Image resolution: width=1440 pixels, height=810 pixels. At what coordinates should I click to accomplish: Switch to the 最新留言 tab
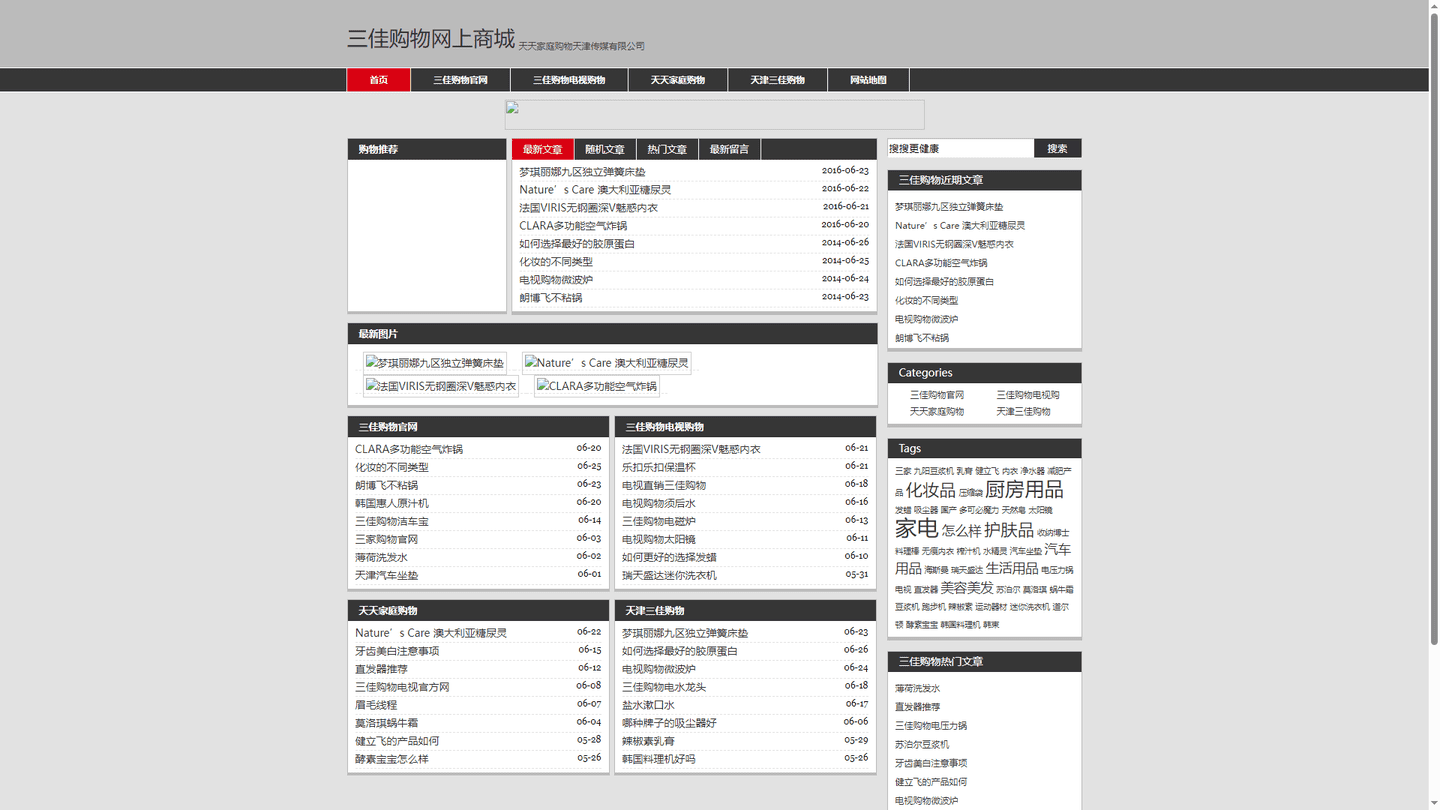(729, 149)
